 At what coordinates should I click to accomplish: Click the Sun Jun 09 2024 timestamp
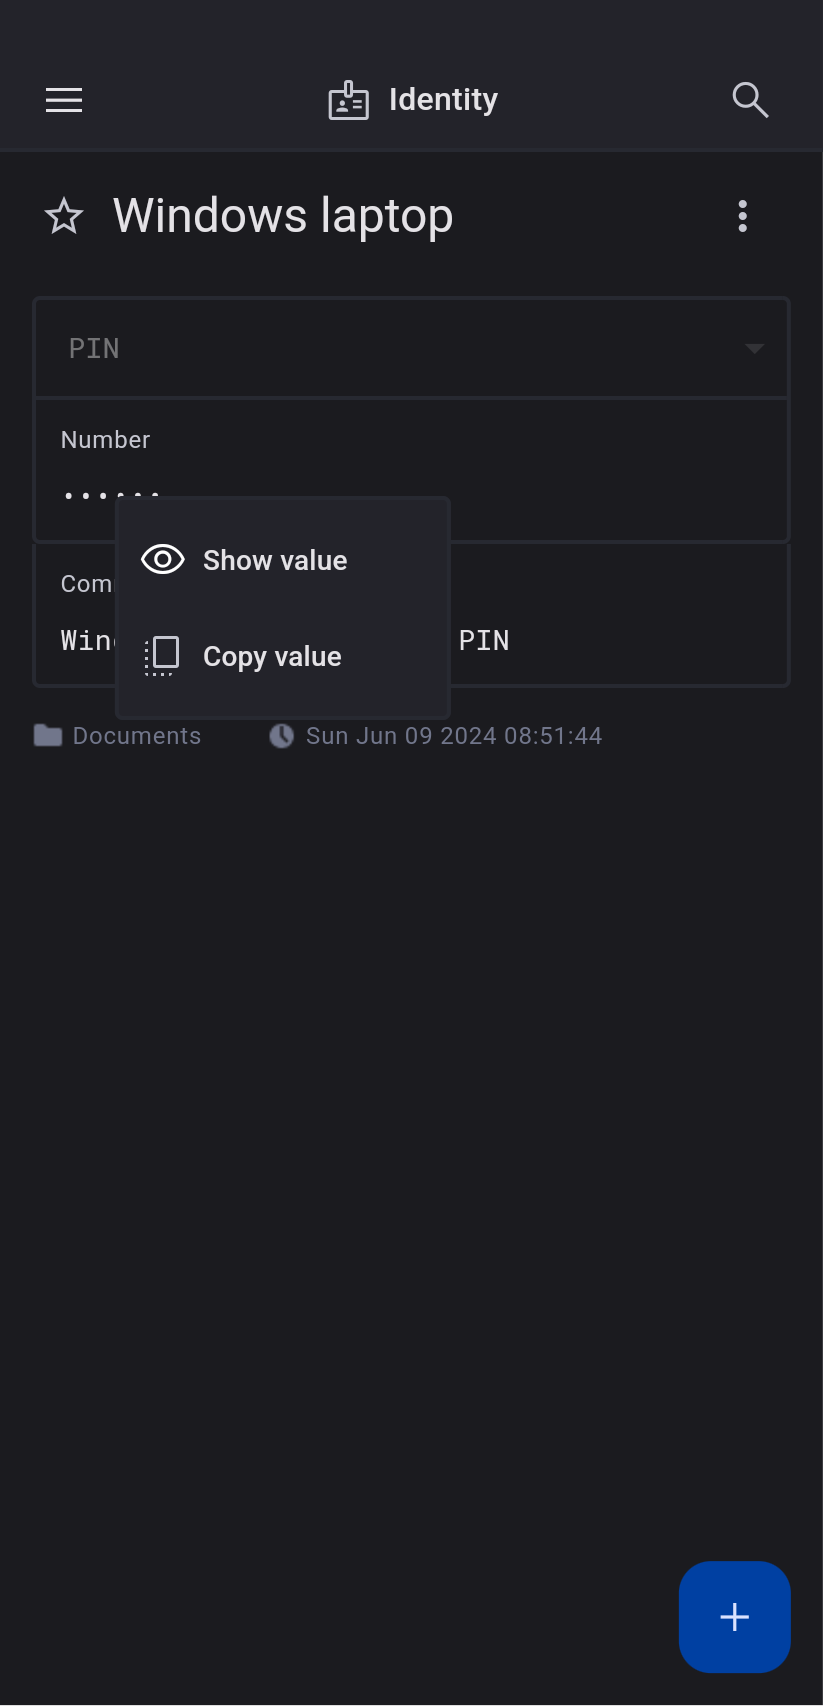click(454, 736)
